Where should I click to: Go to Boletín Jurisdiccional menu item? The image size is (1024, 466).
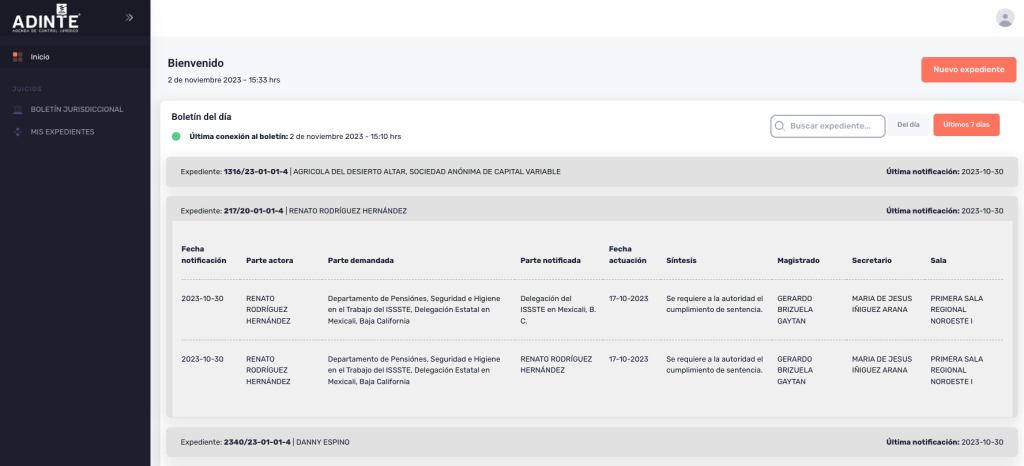pos(77,108)
